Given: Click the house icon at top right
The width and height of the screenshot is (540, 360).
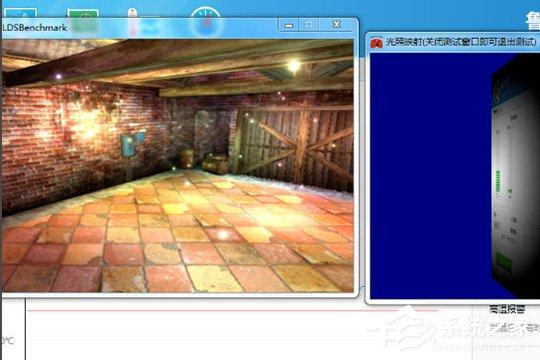Looking at the screenshot, I should point(533,21).
